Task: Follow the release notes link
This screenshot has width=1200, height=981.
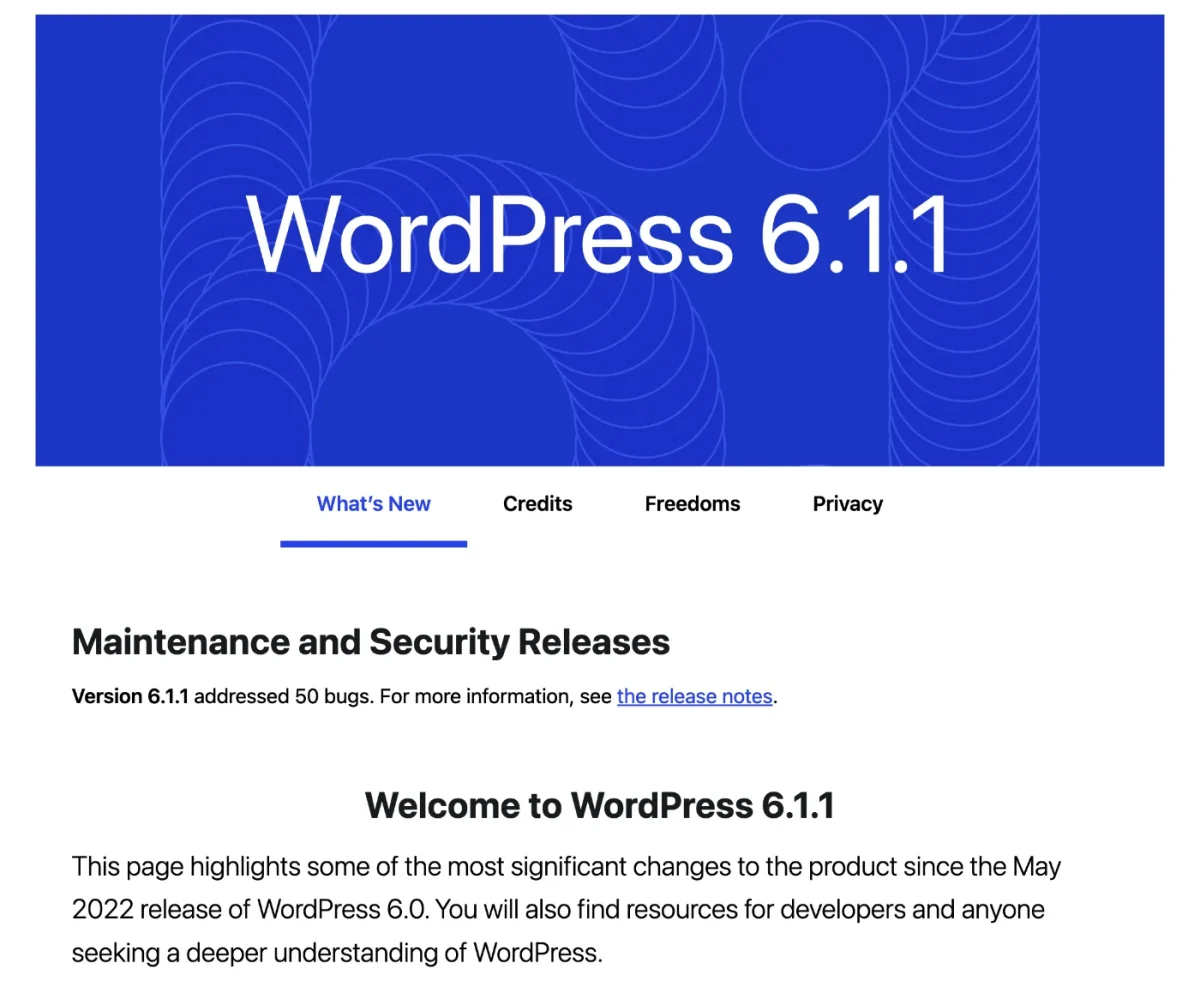Action: point(695,697)
